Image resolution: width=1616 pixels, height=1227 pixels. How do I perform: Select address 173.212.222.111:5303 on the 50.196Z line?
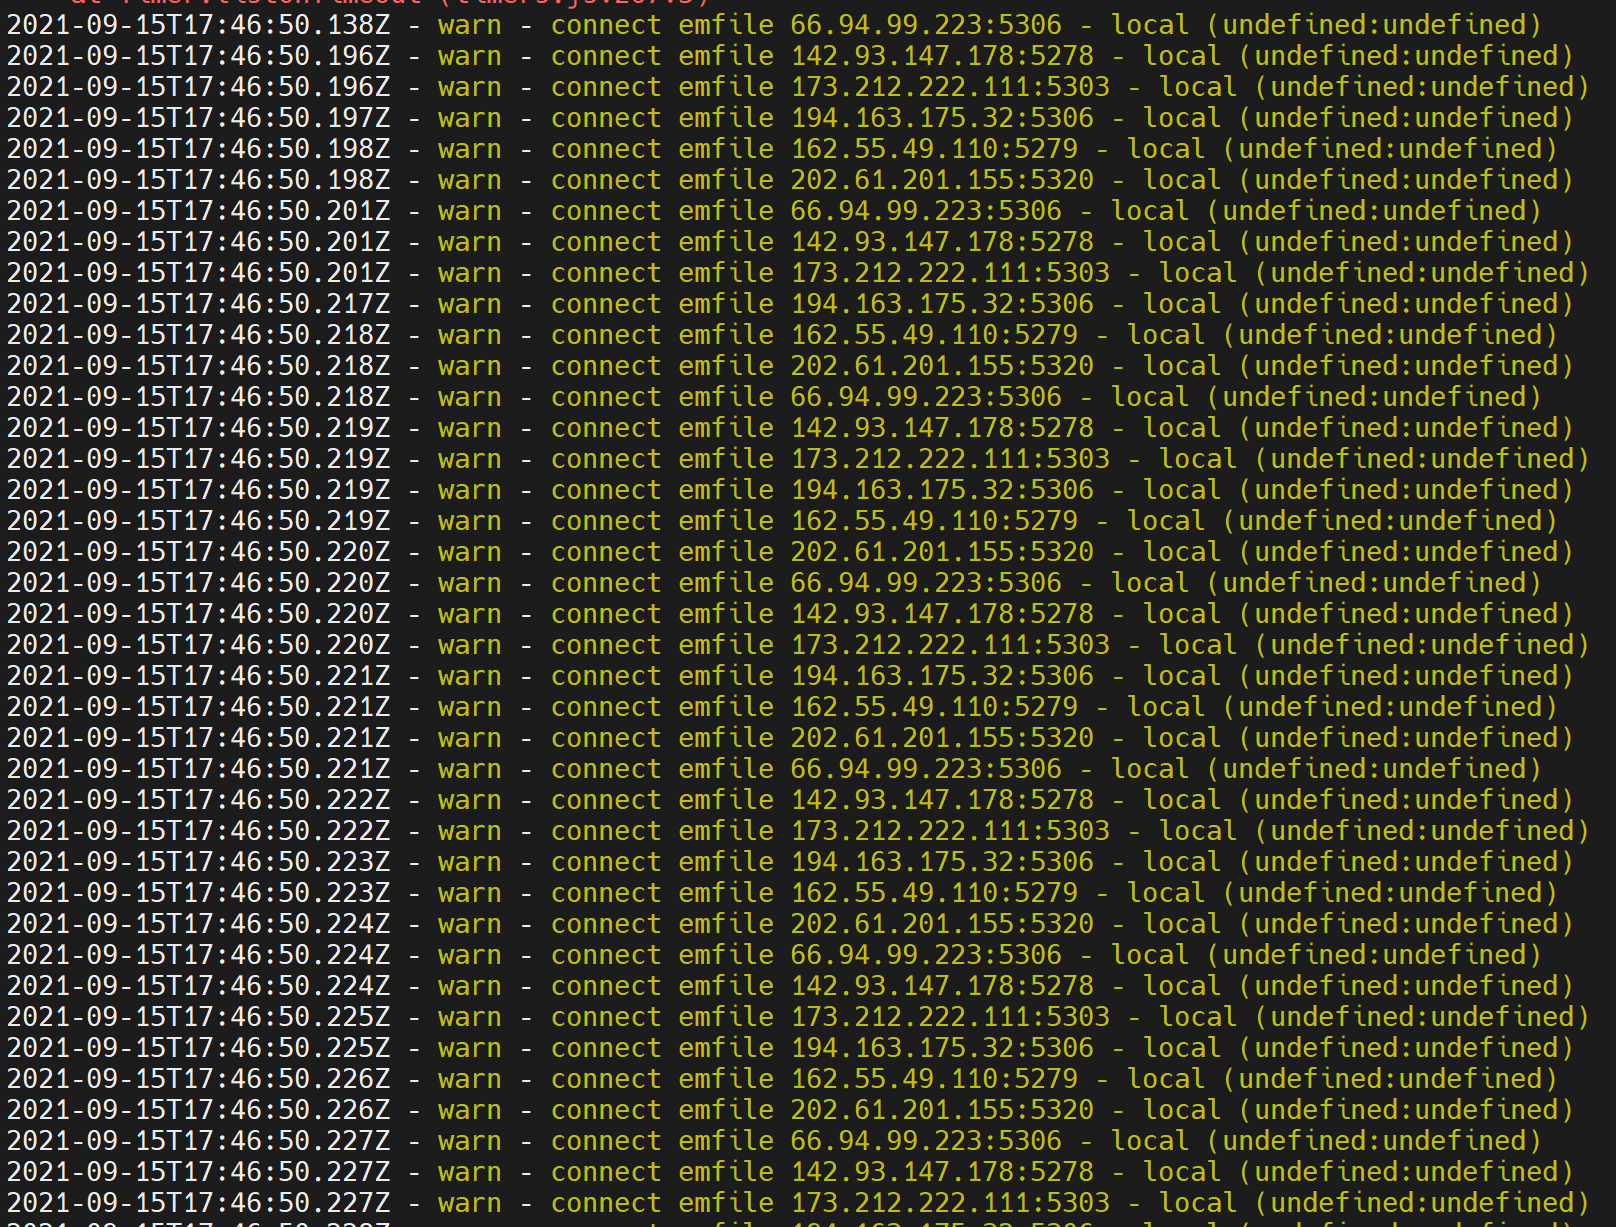(950, 87)
